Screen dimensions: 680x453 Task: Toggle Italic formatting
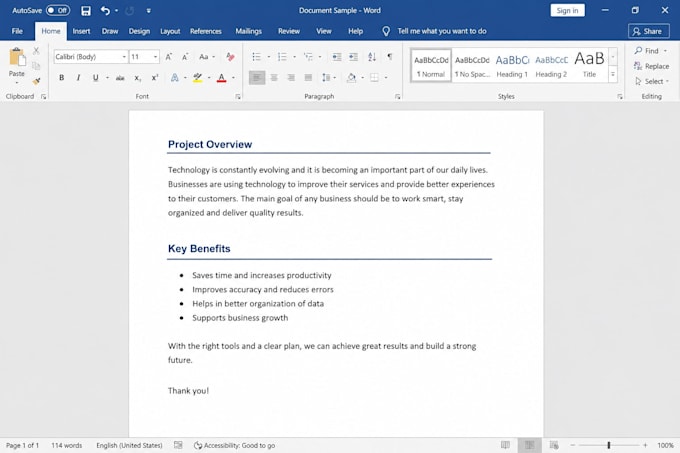coord(78,78)
